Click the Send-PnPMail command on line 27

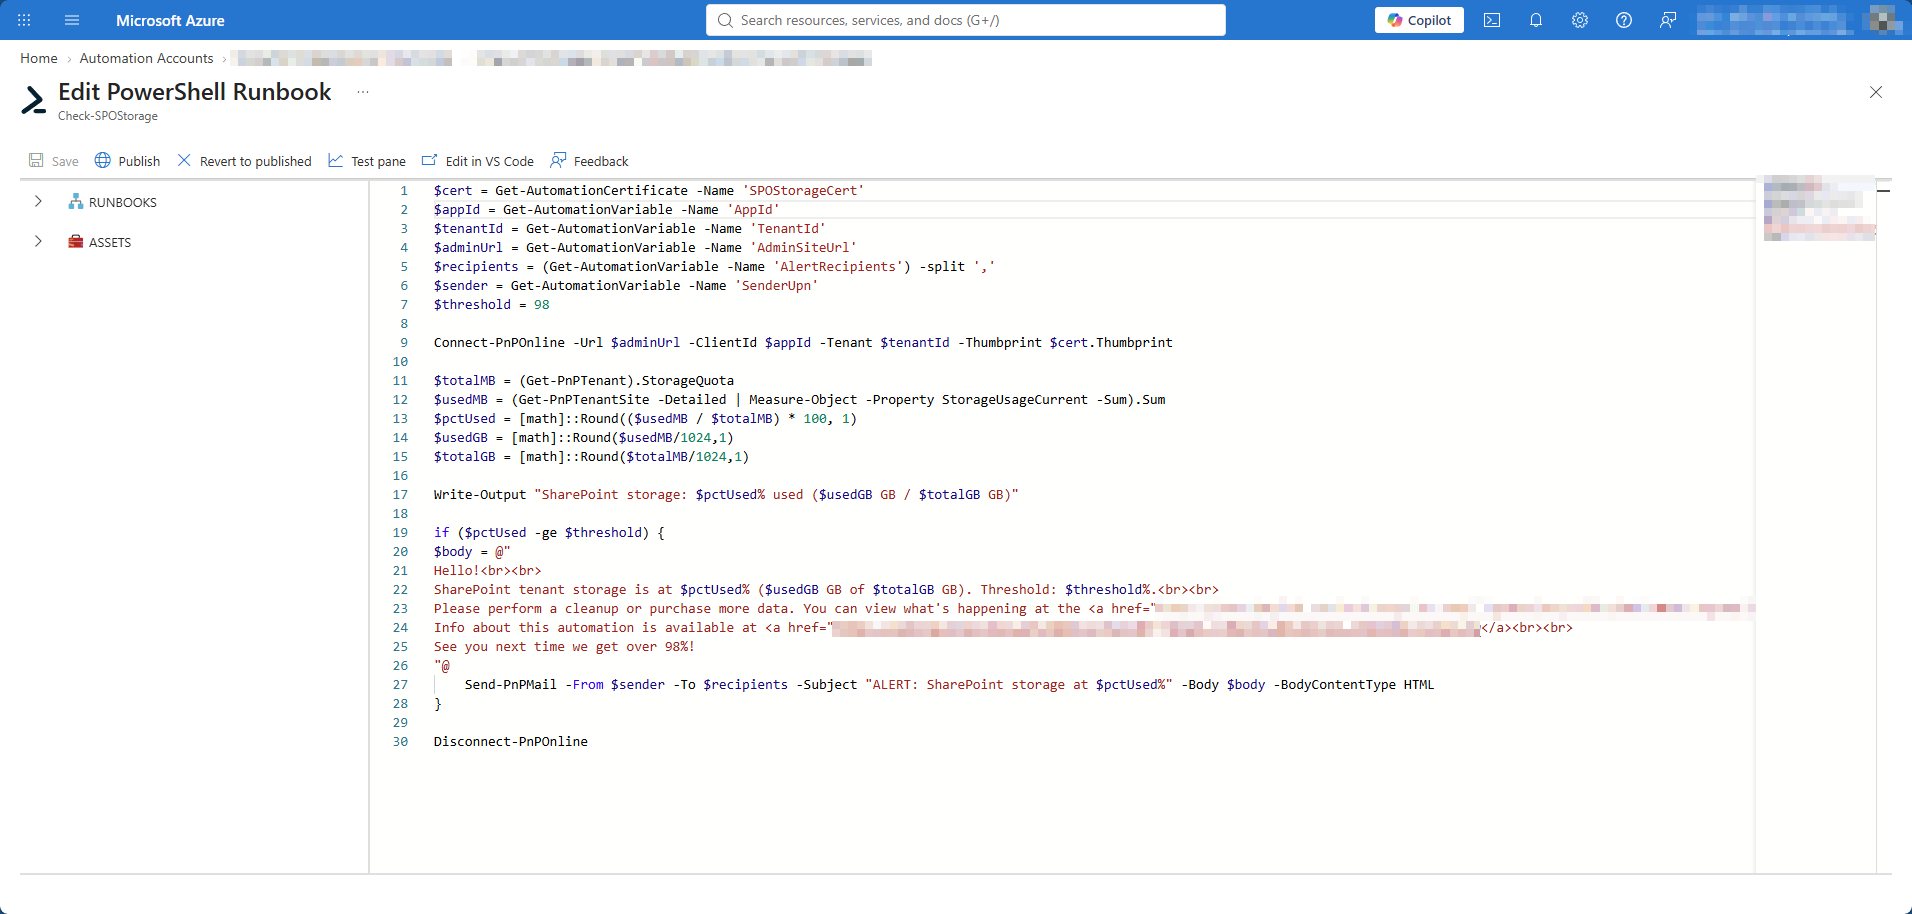(x=511, y=685)
